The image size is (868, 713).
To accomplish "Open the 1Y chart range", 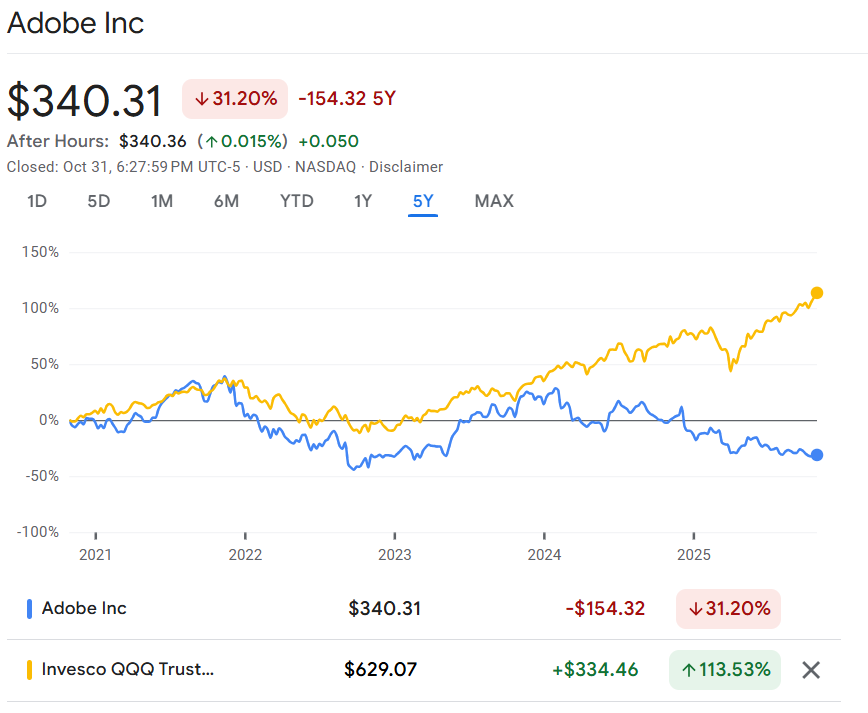I will (363, 201).
